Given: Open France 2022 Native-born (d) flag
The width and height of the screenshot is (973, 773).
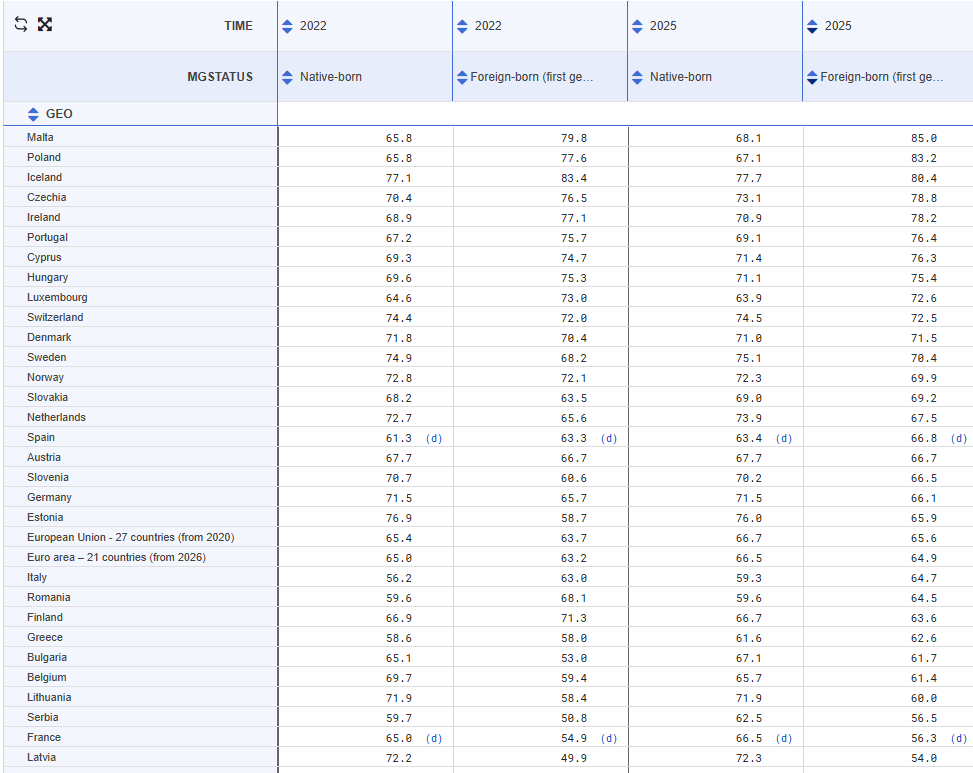Looking at the screenshot, I should point(434,738).
